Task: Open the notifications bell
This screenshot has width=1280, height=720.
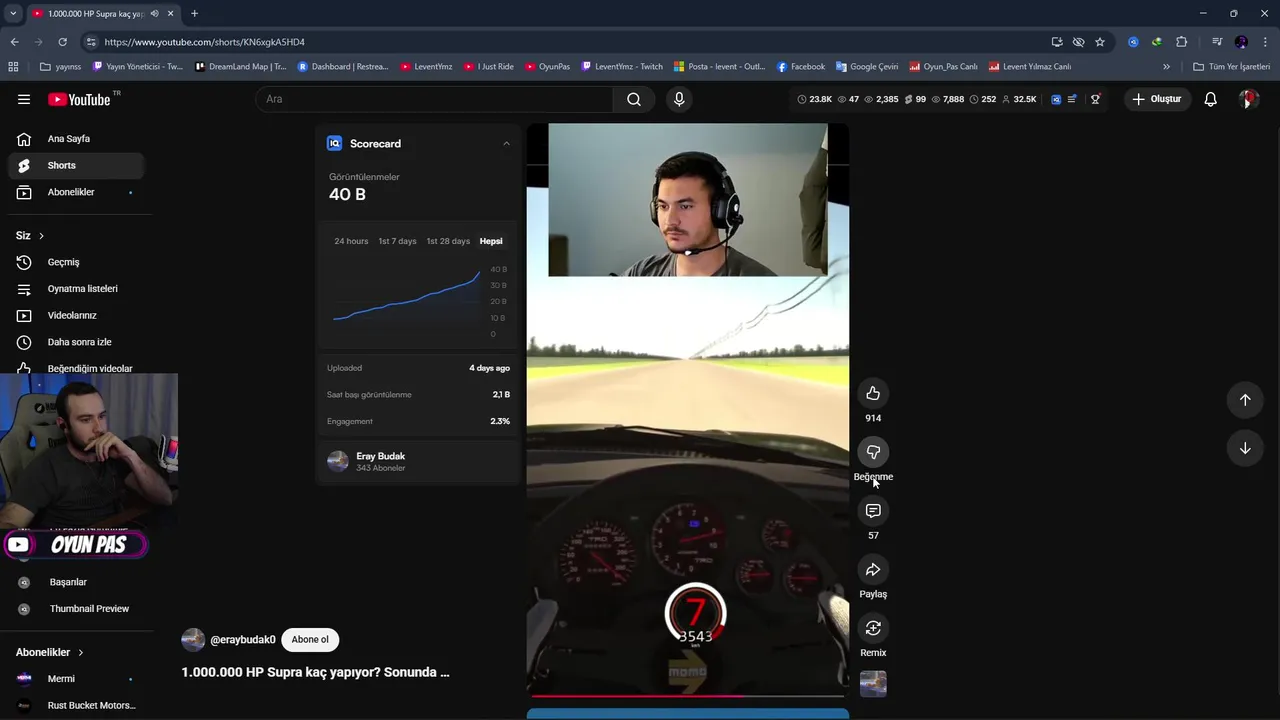Action: coord(1210,99)
